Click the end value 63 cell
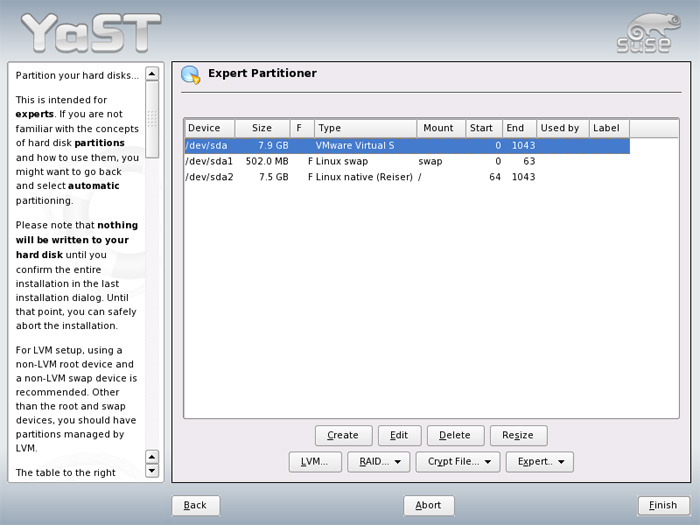The width and height of the screenshot is (700, 525). [529, 161]
